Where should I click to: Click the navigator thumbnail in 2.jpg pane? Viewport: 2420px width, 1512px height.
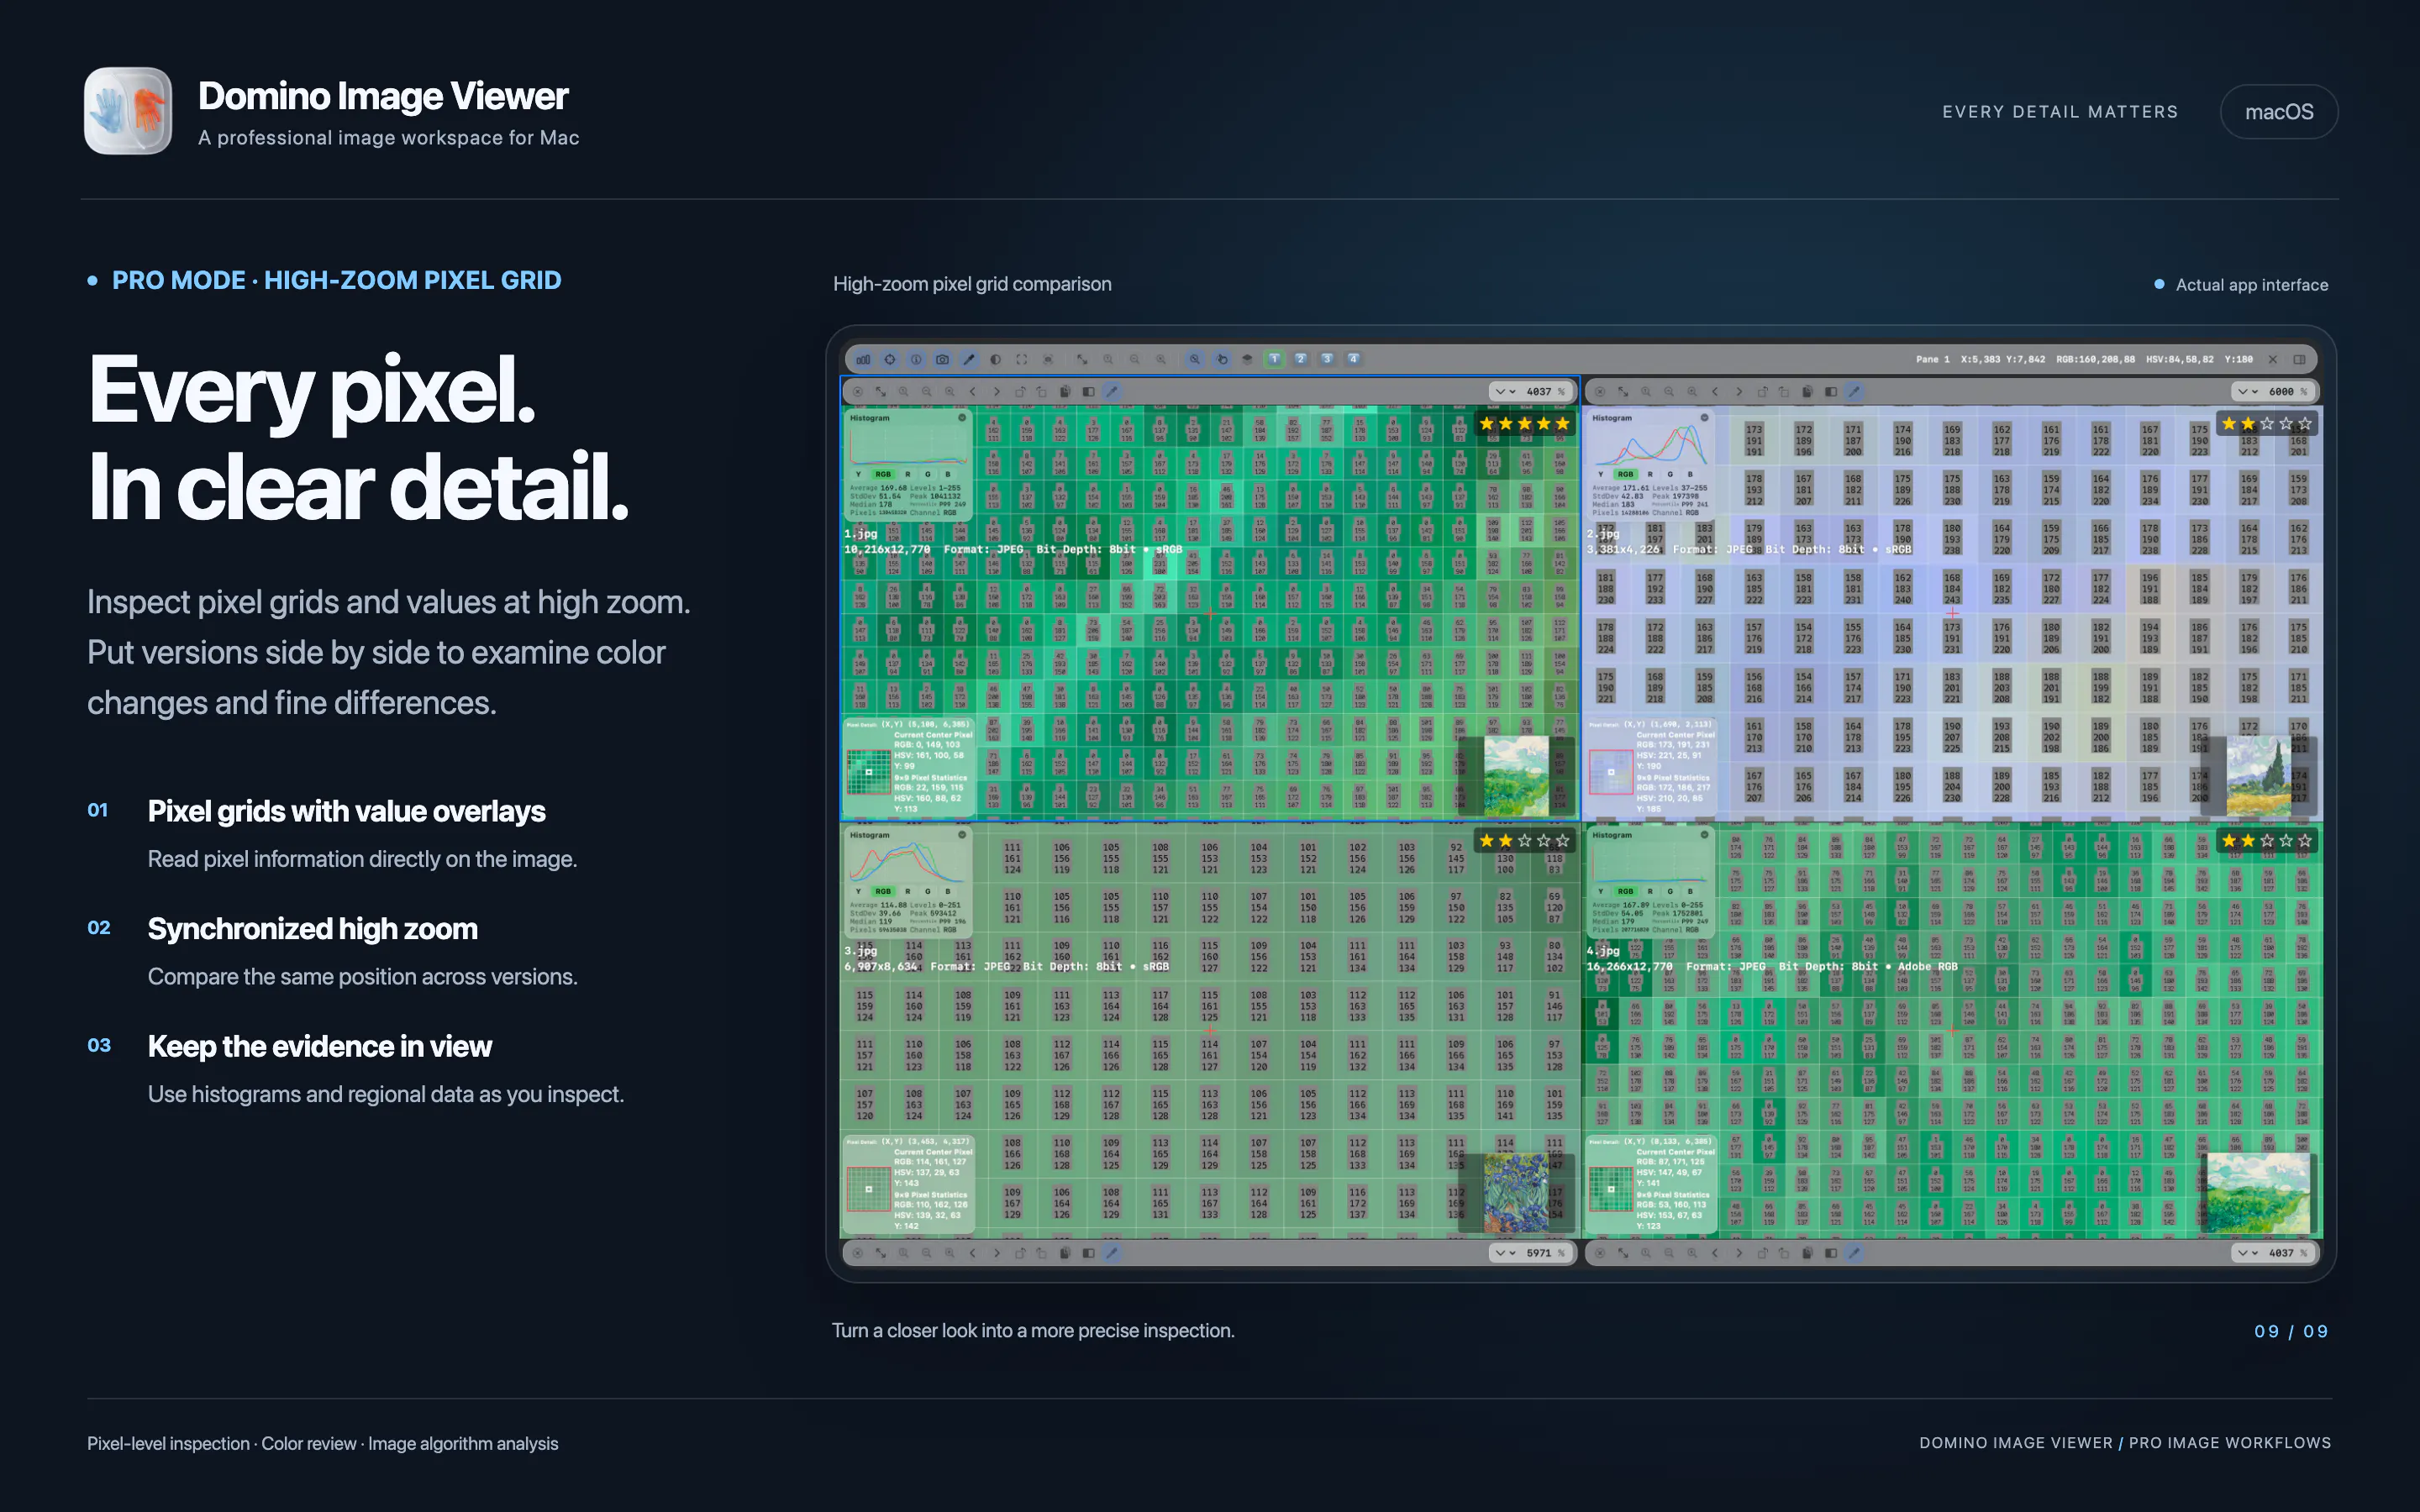(2259, 775)
